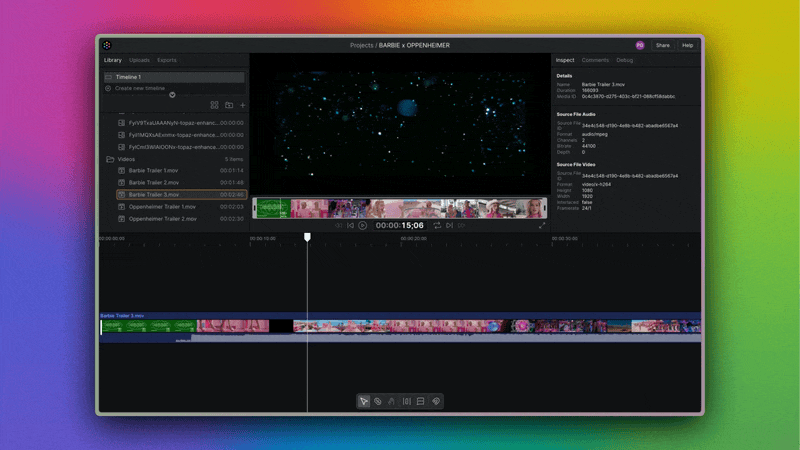Add new media with plus icon
The height and width of the screenshot is (450, 800).
243,105
